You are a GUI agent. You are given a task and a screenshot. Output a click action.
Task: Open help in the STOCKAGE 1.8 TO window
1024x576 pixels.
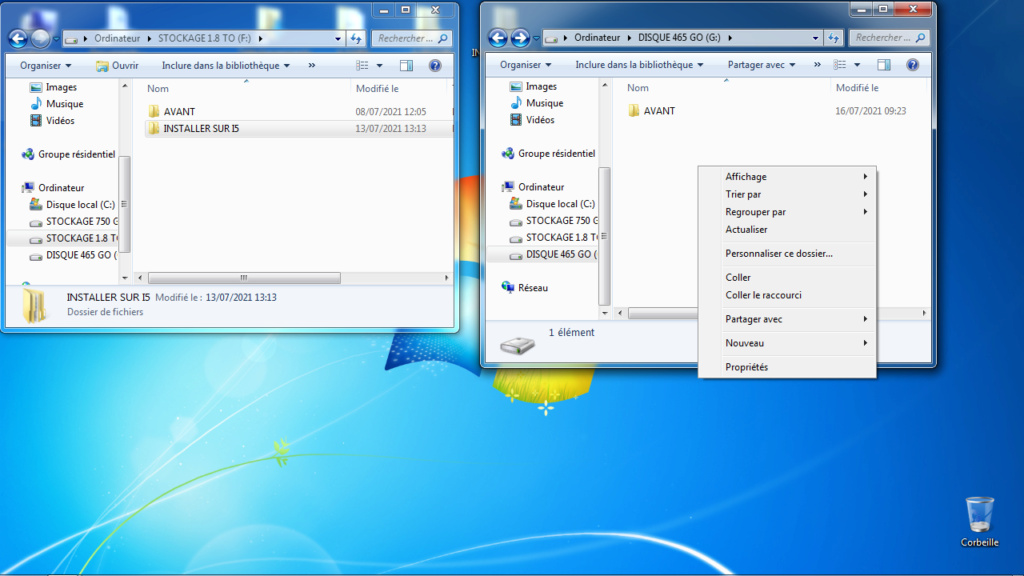point(435,65)
